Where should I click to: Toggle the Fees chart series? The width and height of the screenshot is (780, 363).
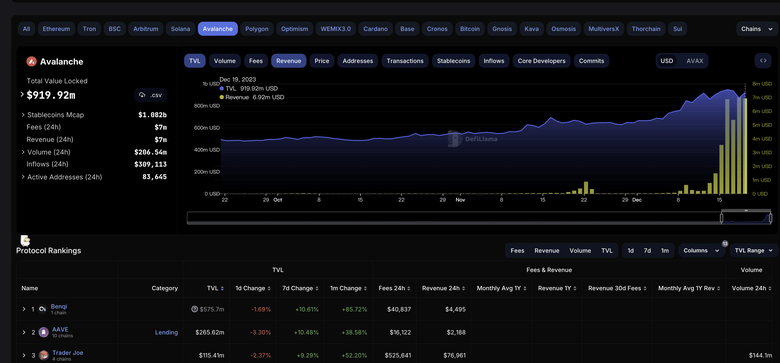tap(256, 61)
